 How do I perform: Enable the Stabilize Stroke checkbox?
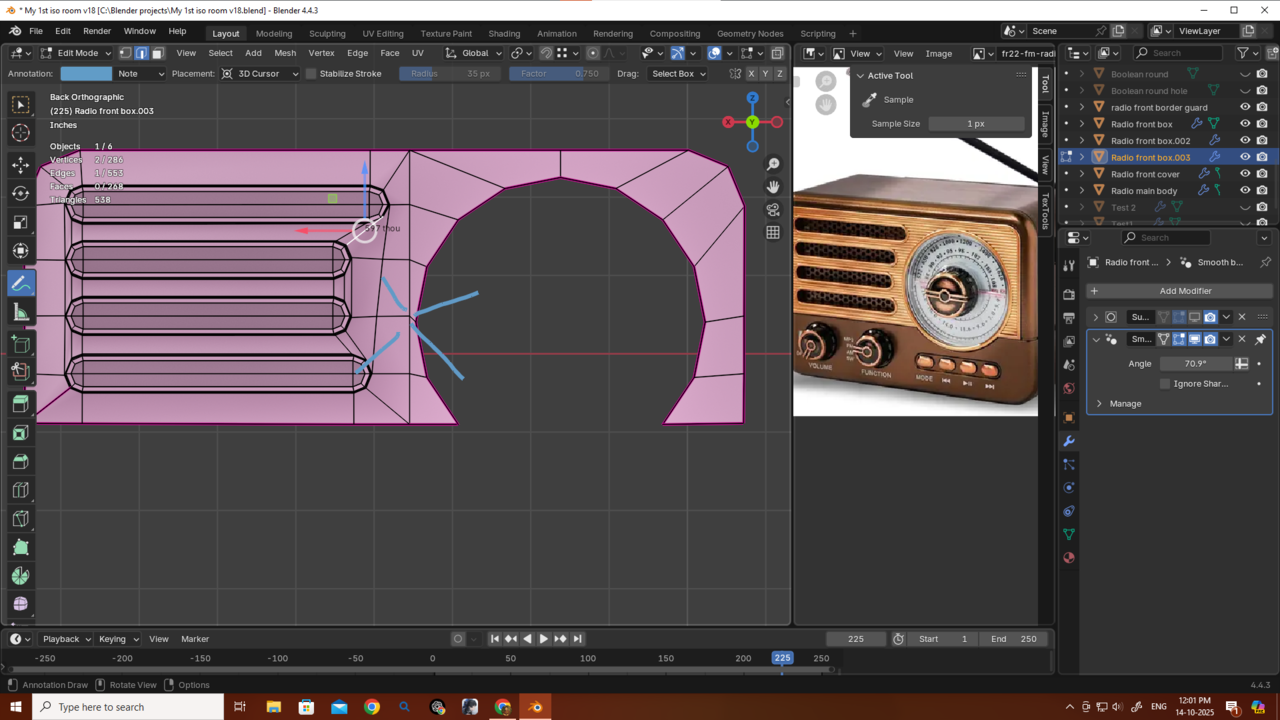pyautogui.click(x=311, y=74)
